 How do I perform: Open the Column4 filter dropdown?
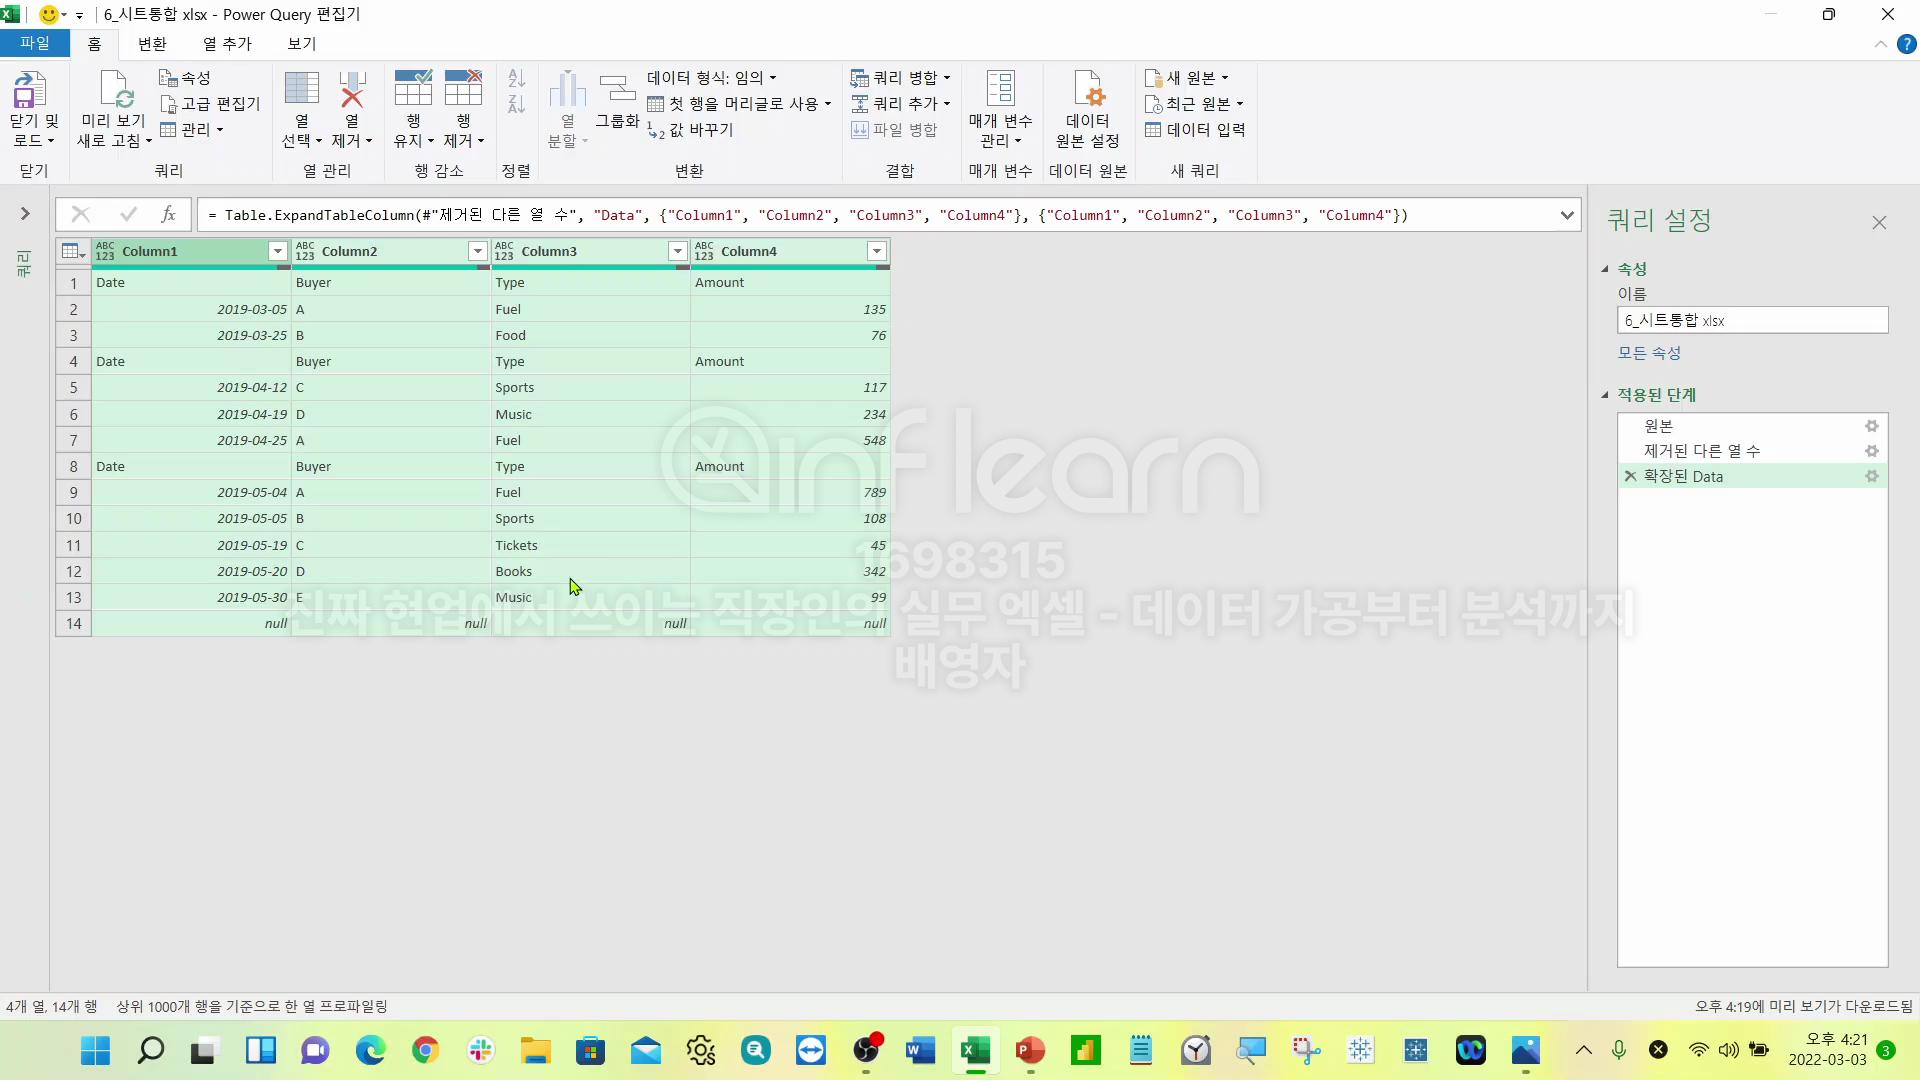click(876, 252)
